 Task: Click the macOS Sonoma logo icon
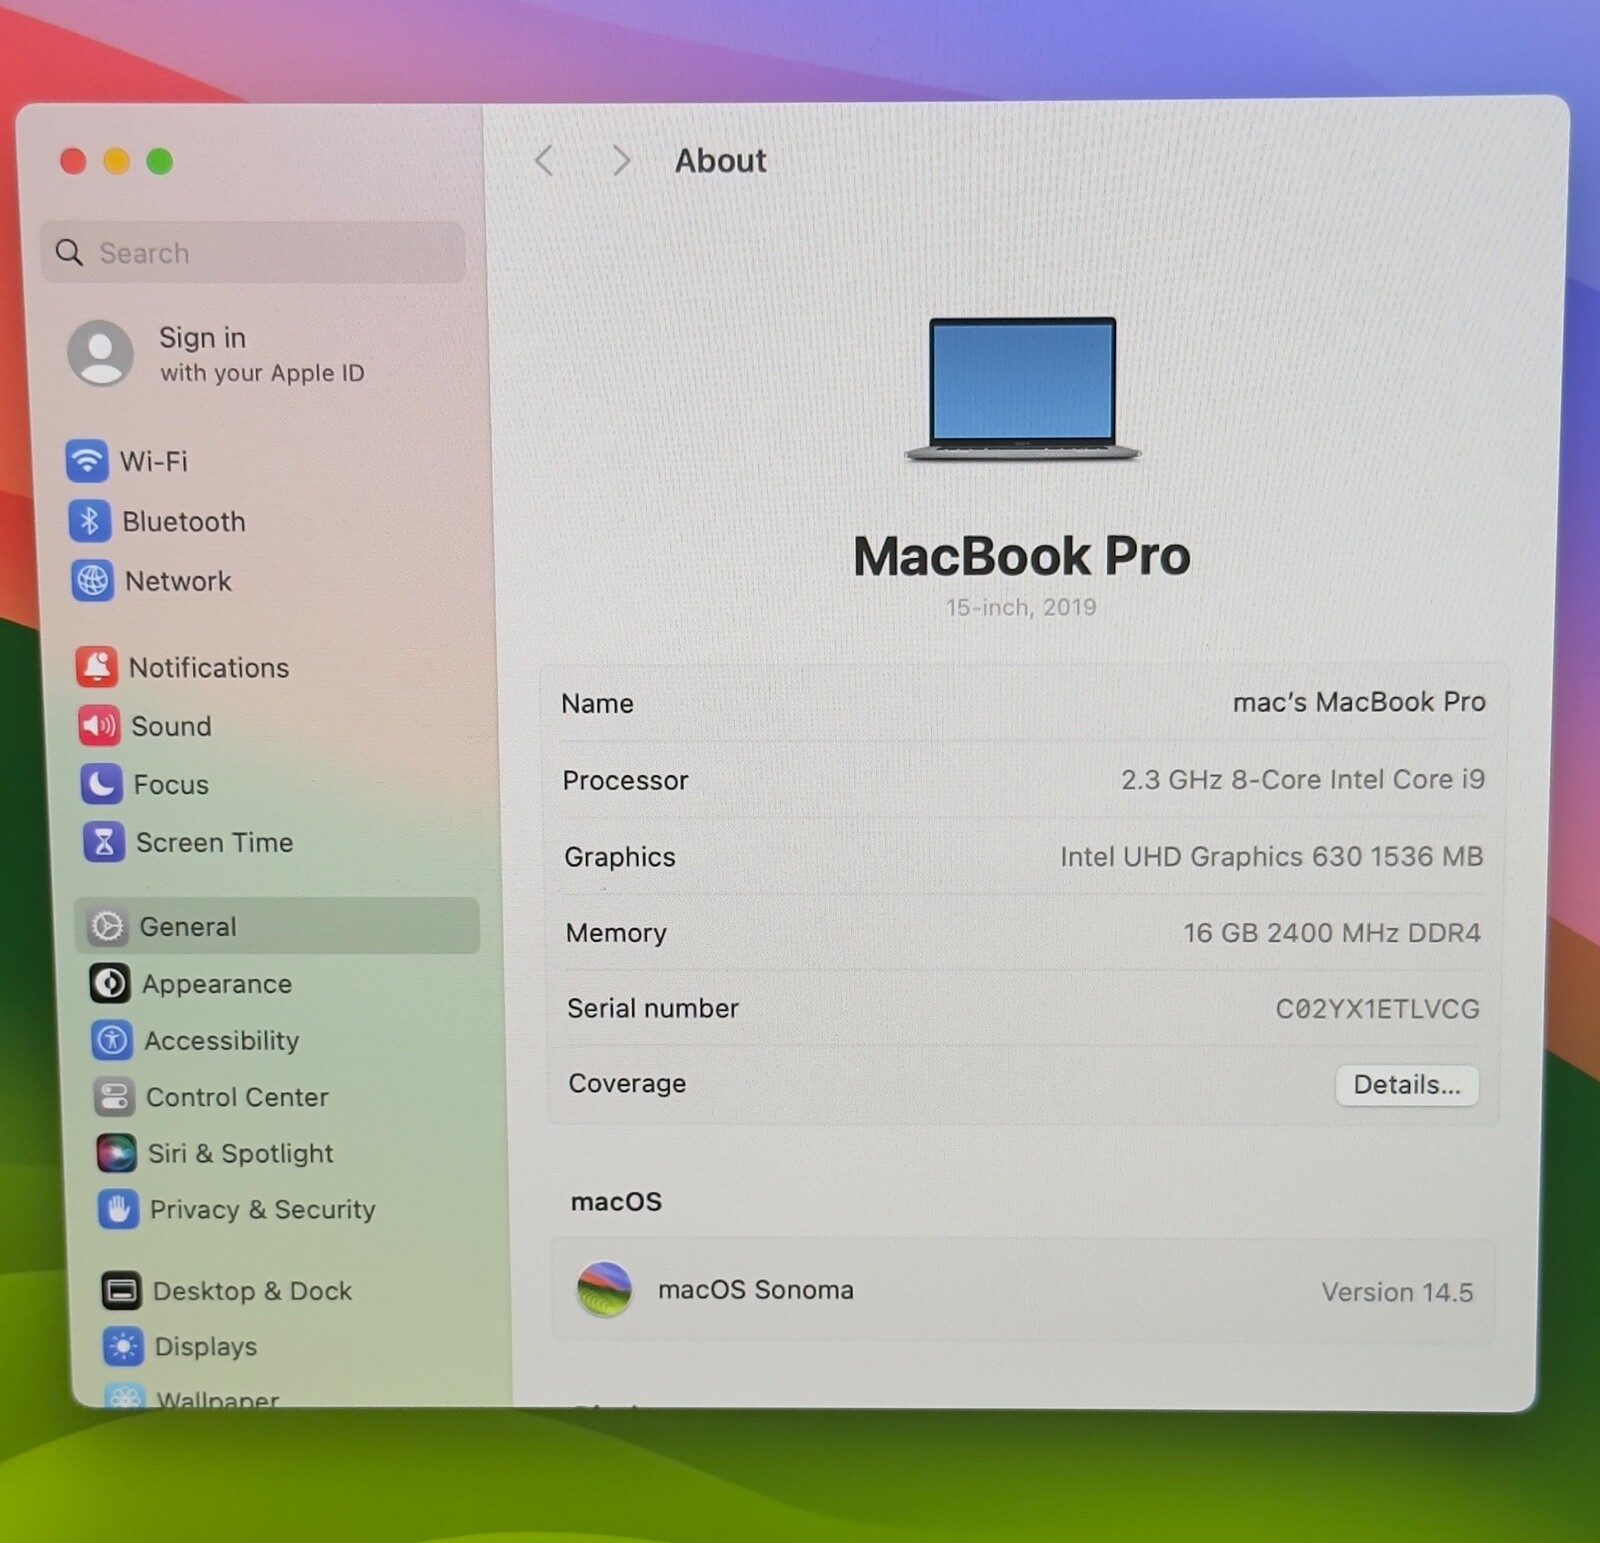[604, 1289]
